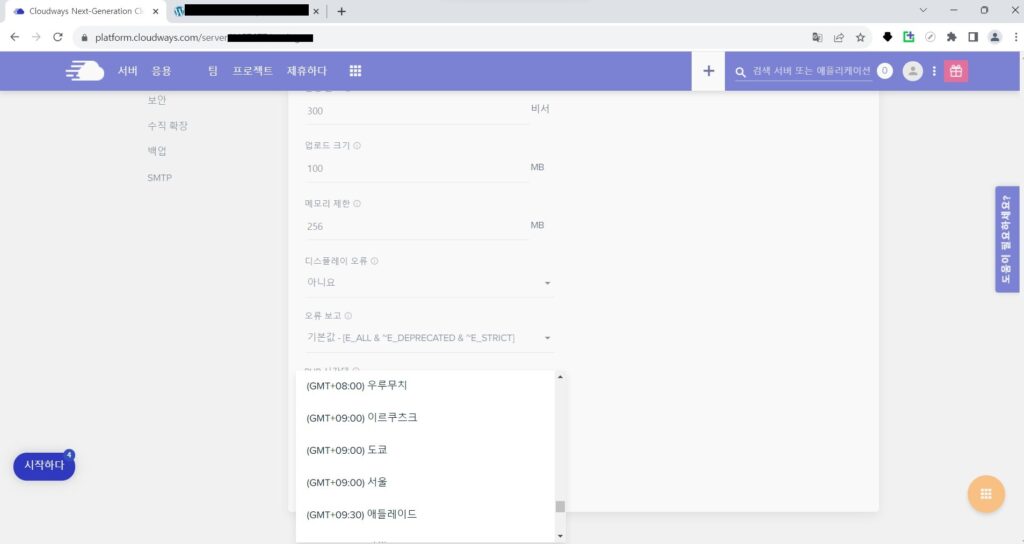
Task: Click the timezone list scroll-up arrow
Action: (x=560, y=377)
